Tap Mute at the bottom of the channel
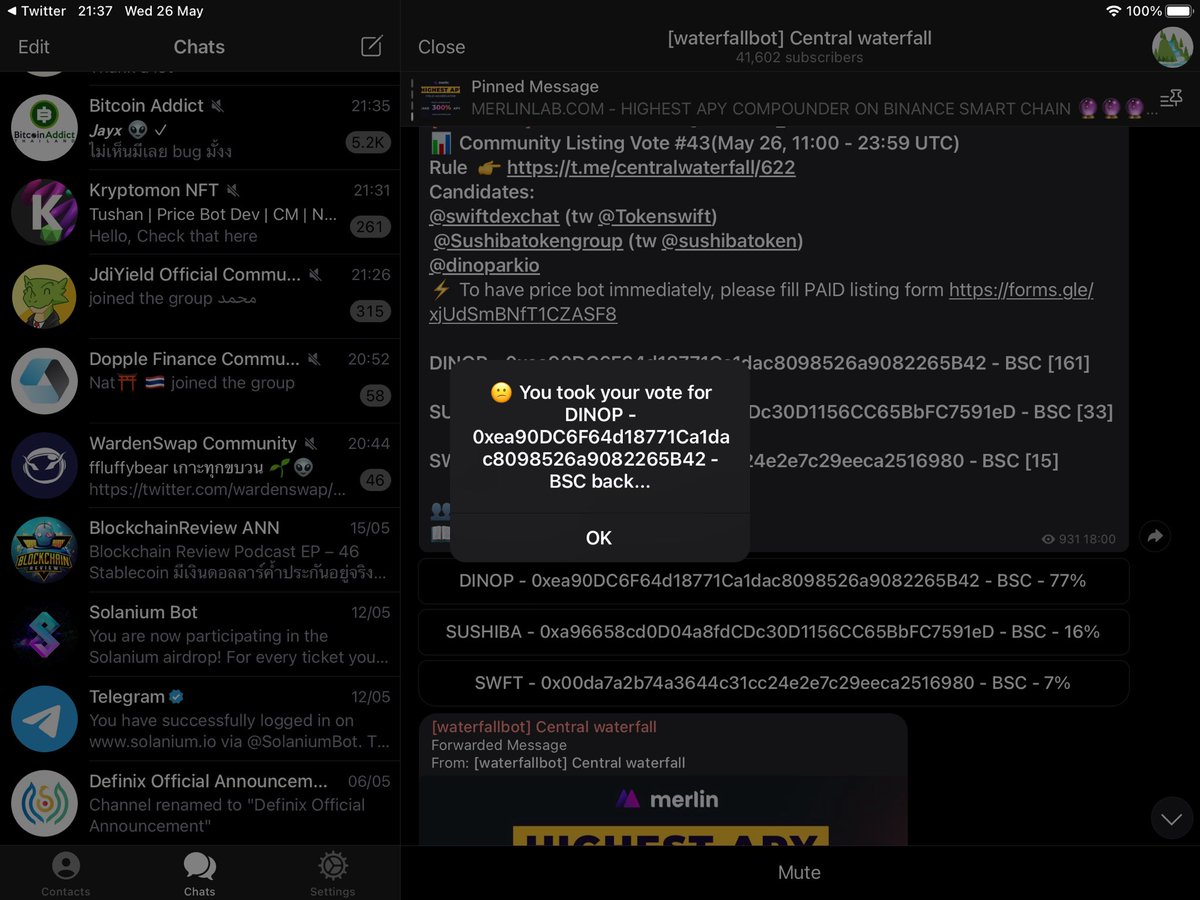Viewport: 1200px width, 900px height. click(799, 872)
